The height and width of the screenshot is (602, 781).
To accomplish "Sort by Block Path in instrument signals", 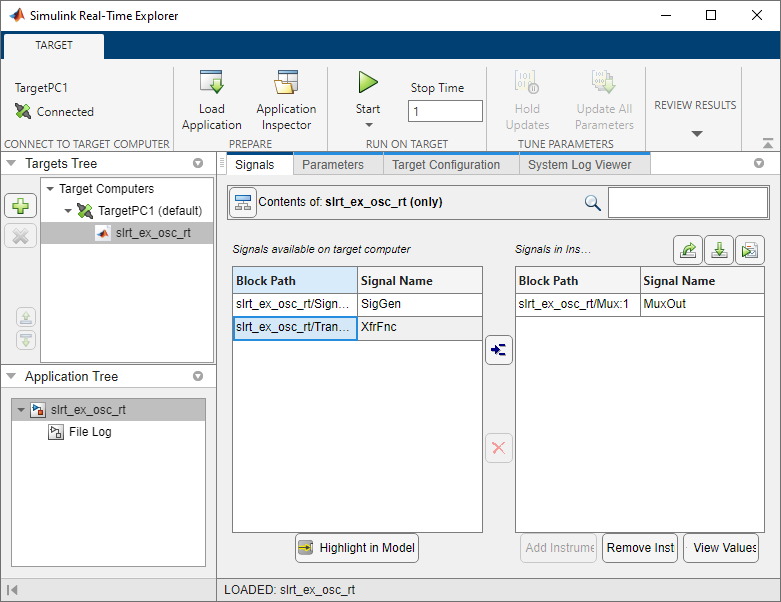I will [x=578, y=281].
